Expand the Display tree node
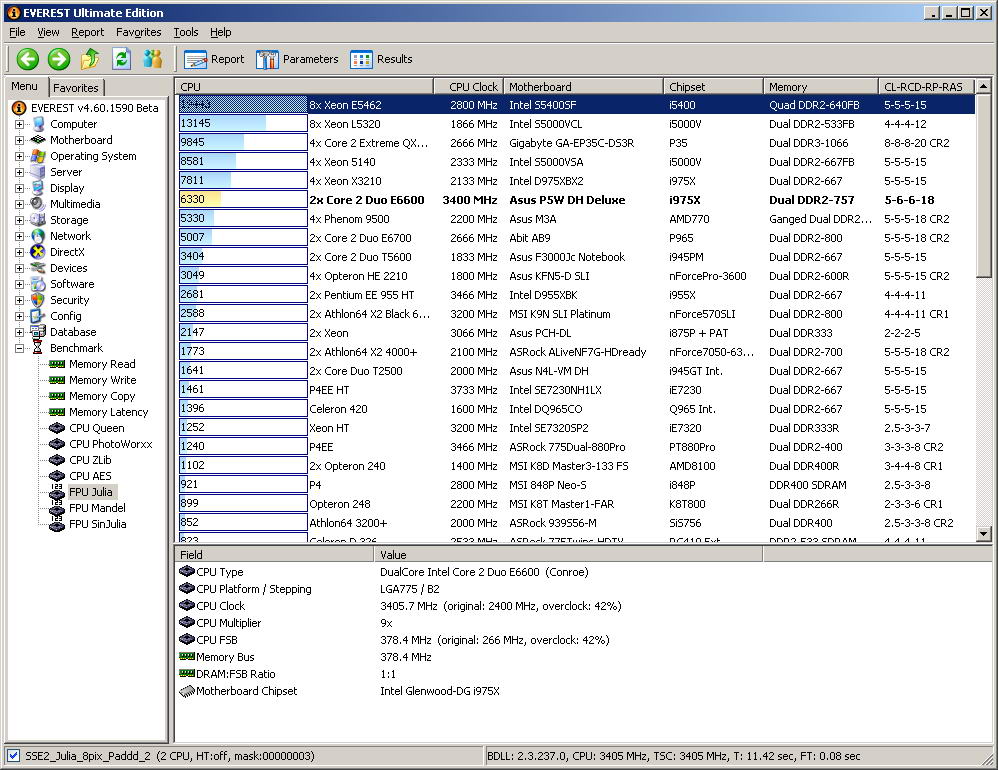This screenshot has width=998, height=770. click(19, 188)
